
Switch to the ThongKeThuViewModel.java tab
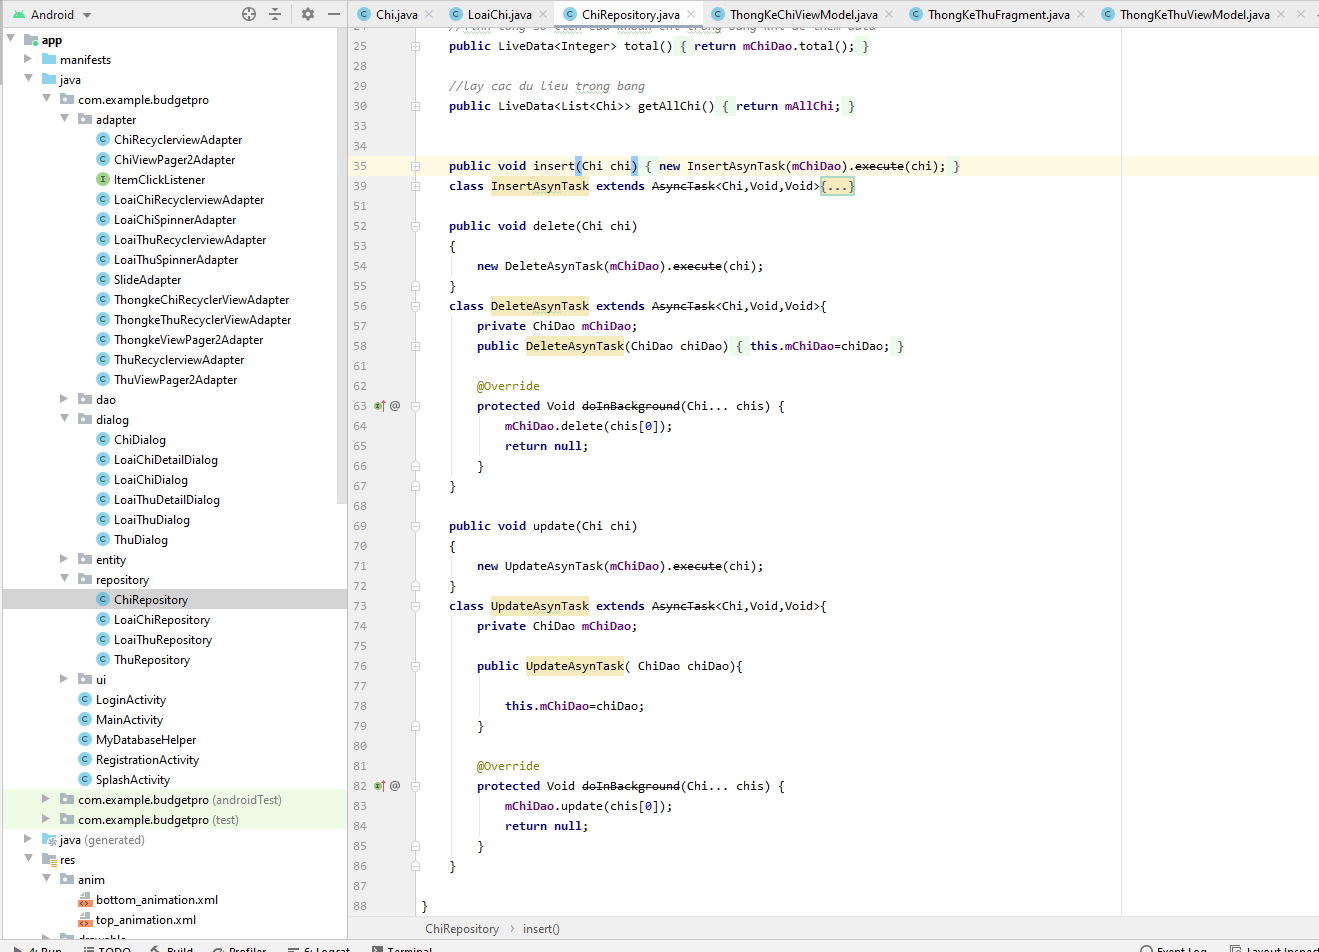tap(1194, 14)
